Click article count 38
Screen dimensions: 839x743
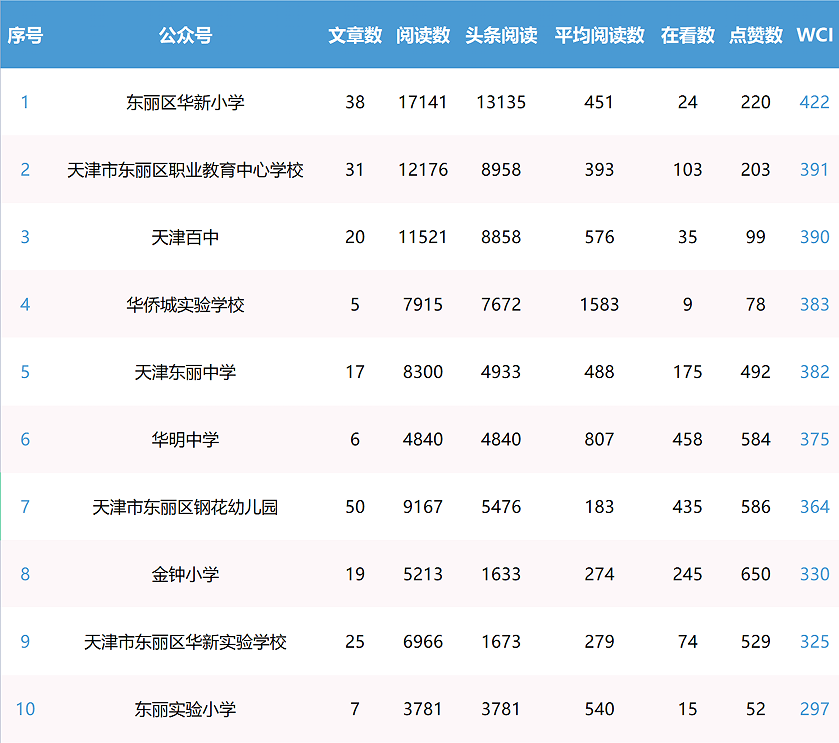pos(355,102)
